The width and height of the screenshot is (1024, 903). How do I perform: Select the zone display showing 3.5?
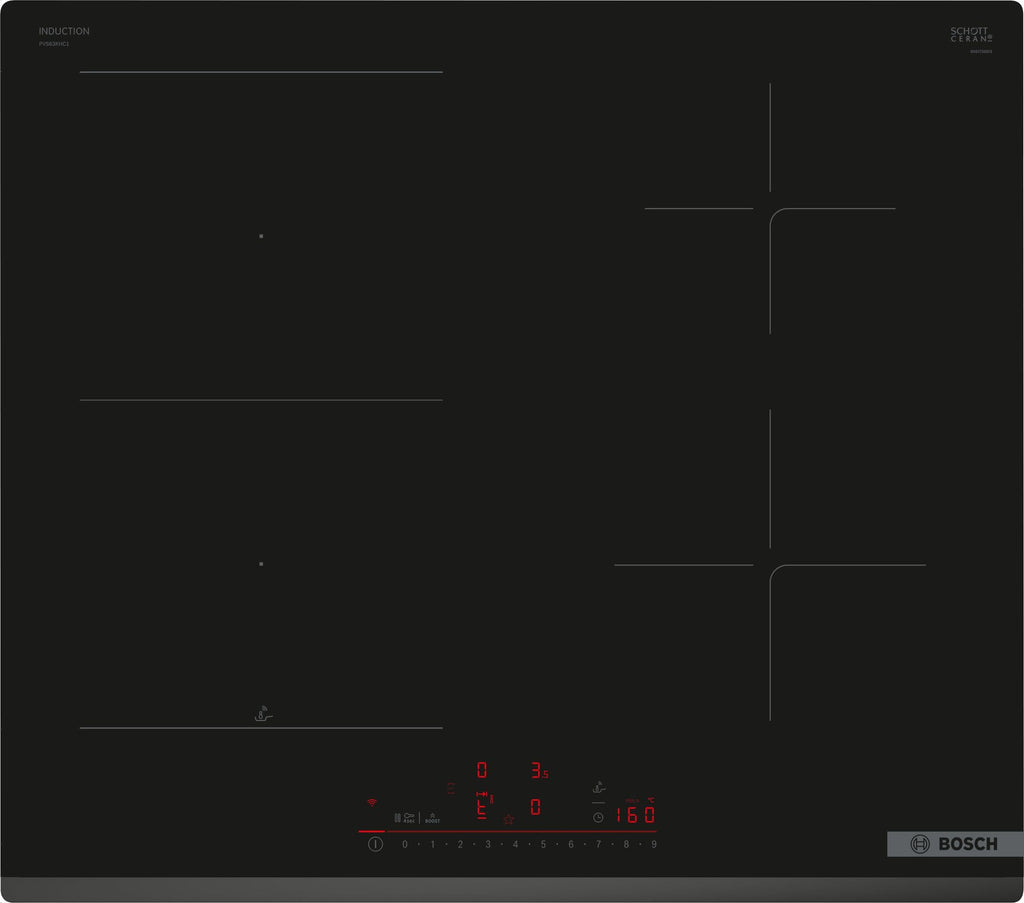tap(539, 770)
